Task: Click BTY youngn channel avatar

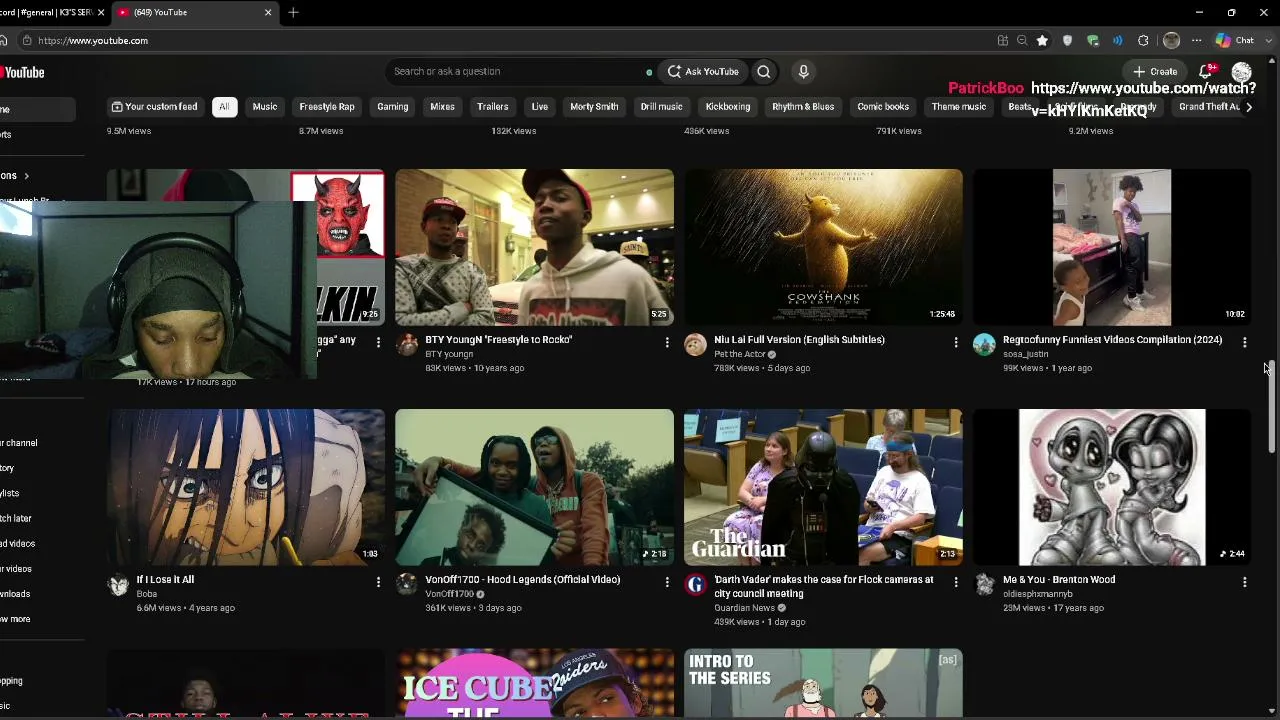Action: (407, 345)
